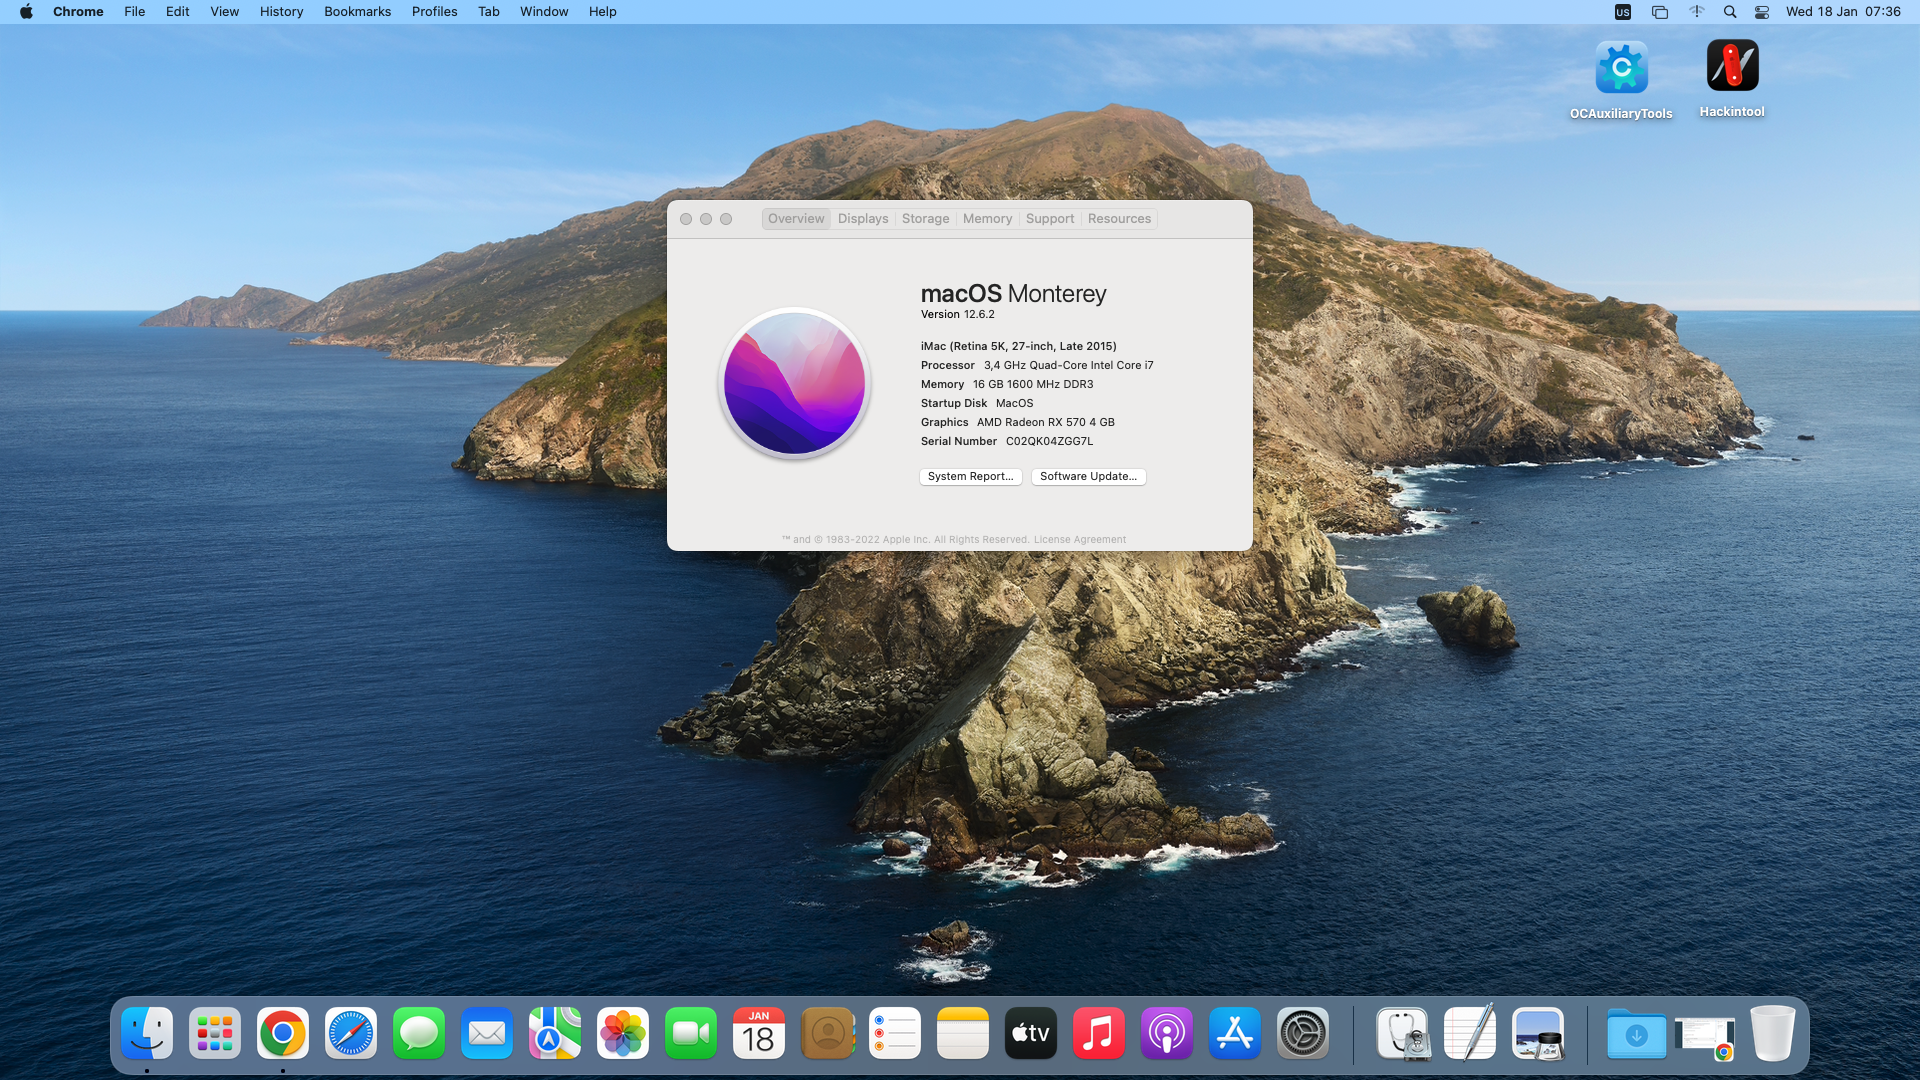Open Finder from the Dock
The image size is (1920, 1080).
(x=147, y=1033)
